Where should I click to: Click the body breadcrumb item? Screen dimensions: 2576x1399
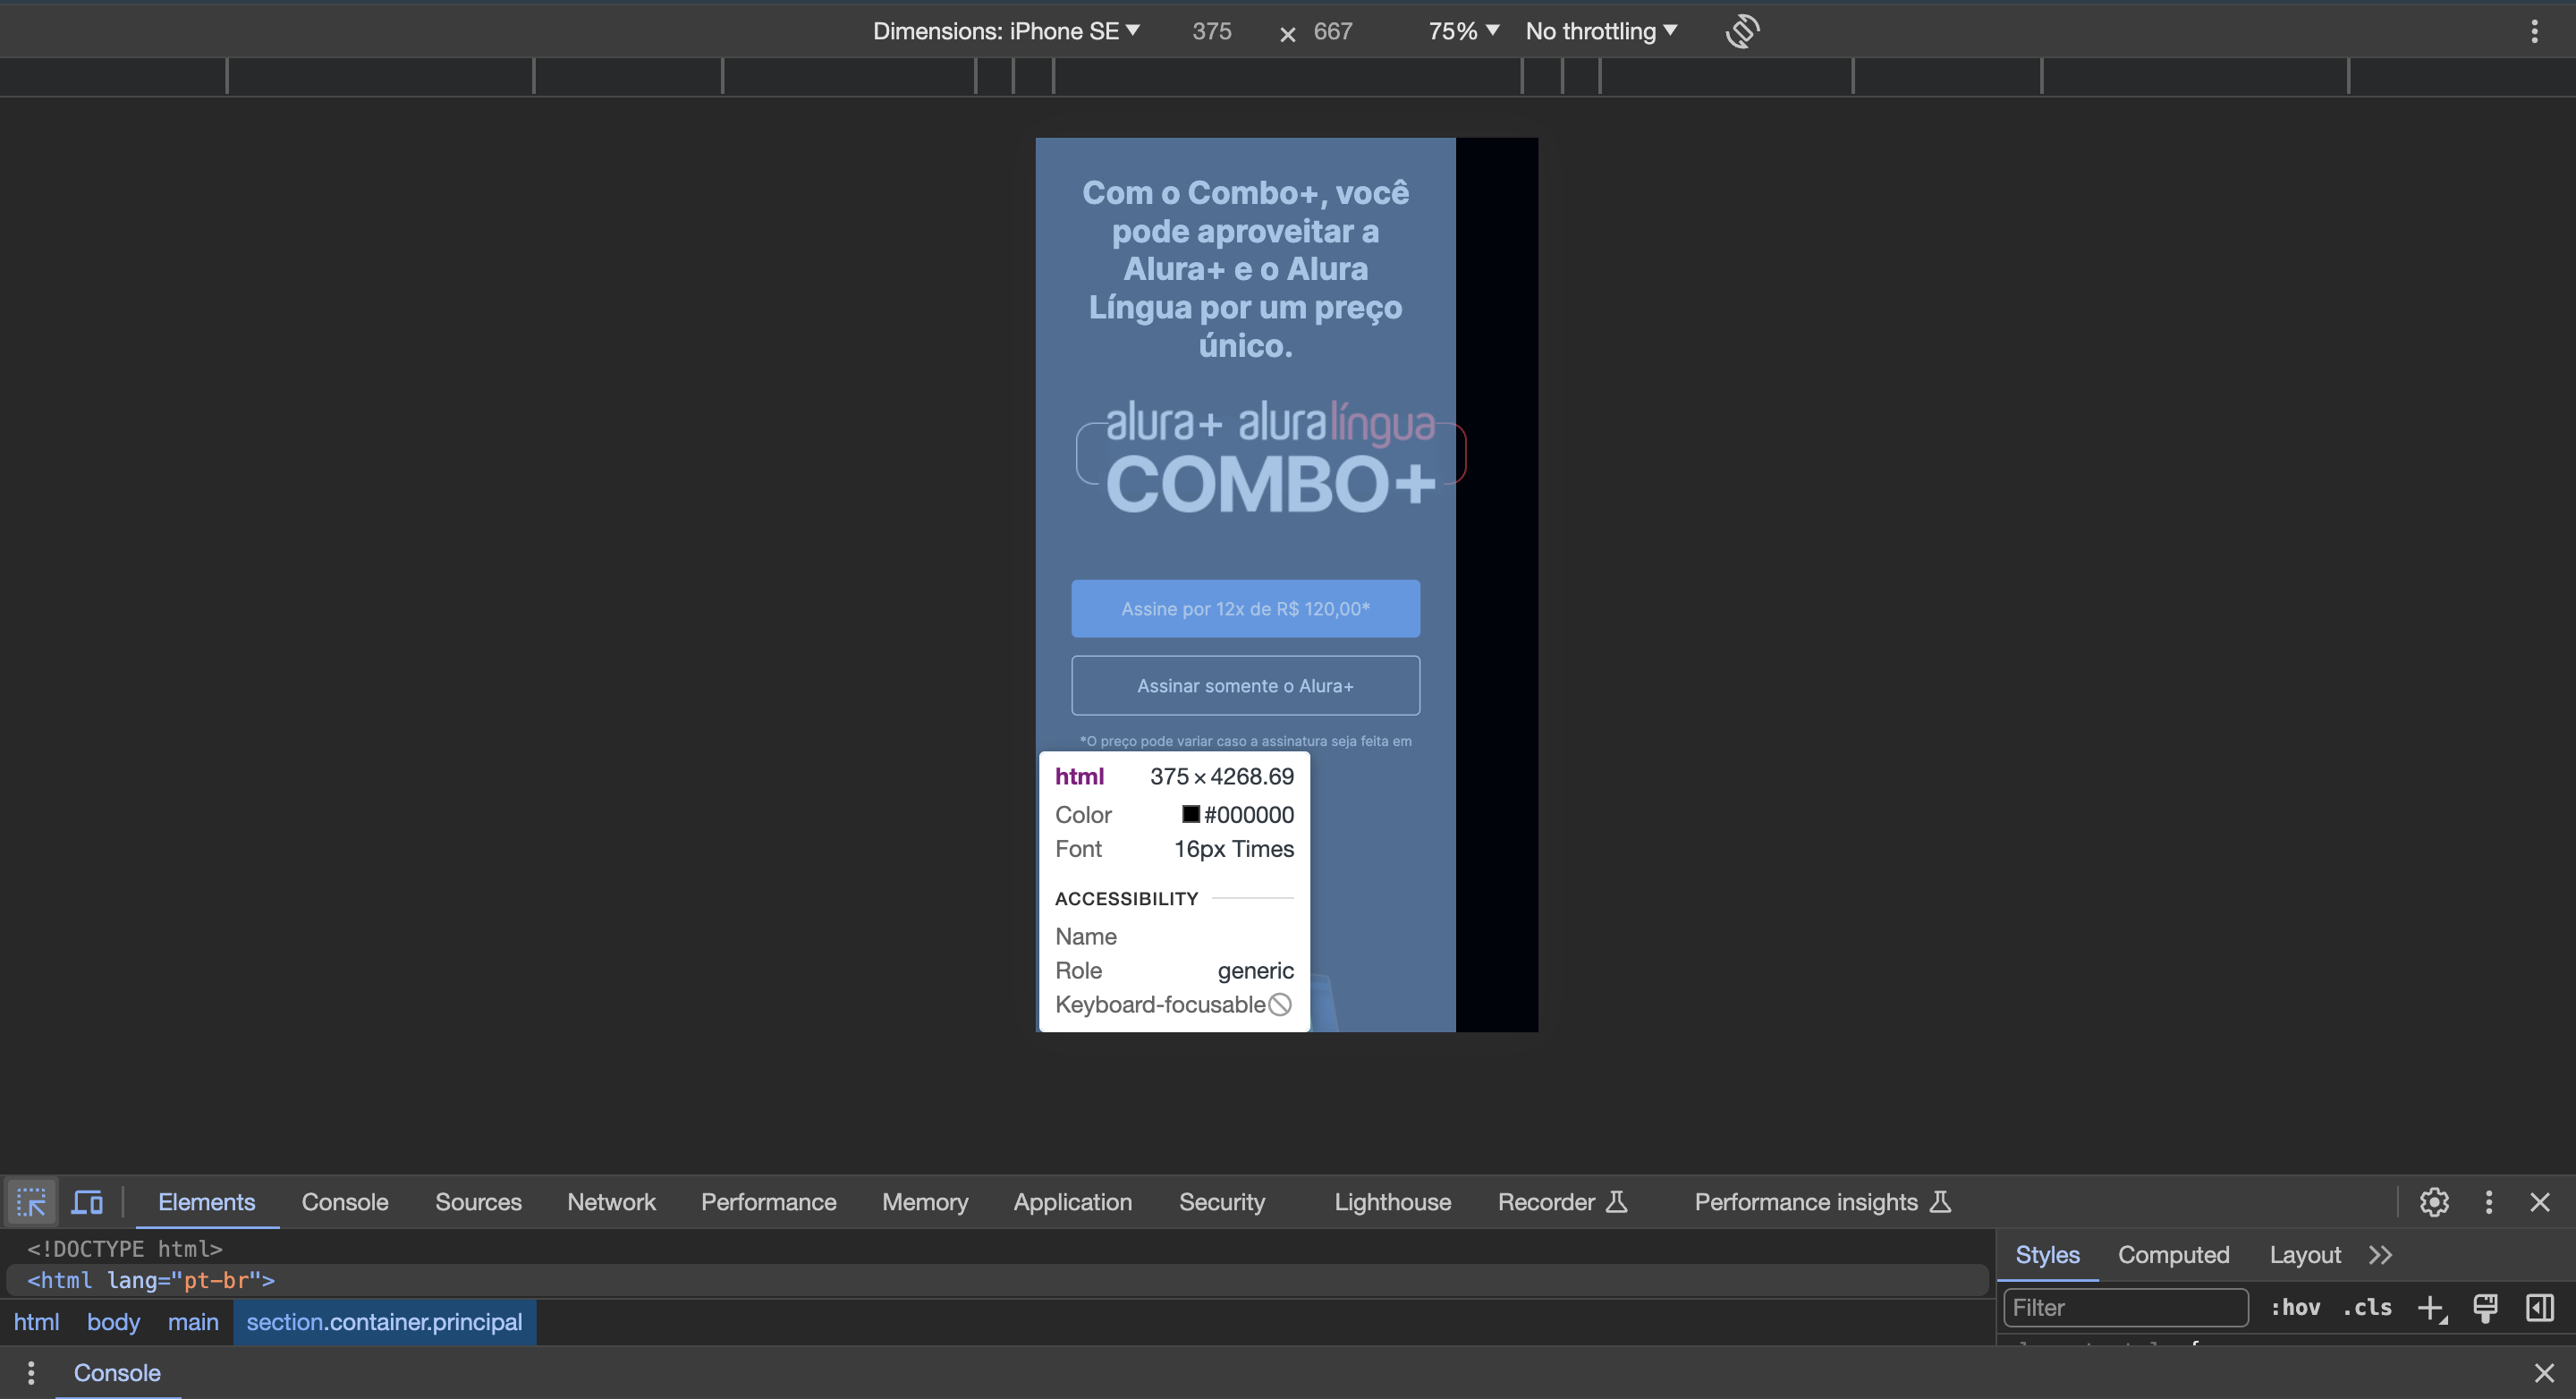click(113, 1322)
